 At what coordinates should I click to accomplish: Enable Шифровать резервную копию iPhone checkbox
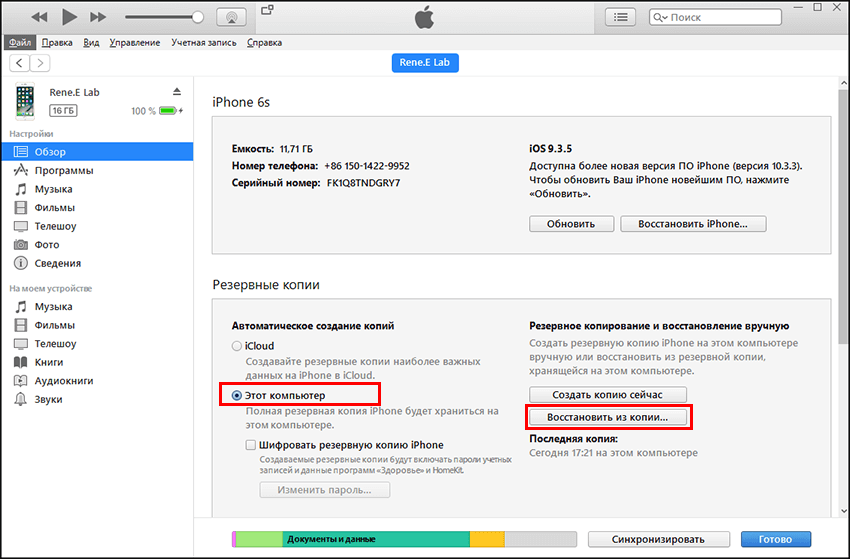[x=250, y=445]
